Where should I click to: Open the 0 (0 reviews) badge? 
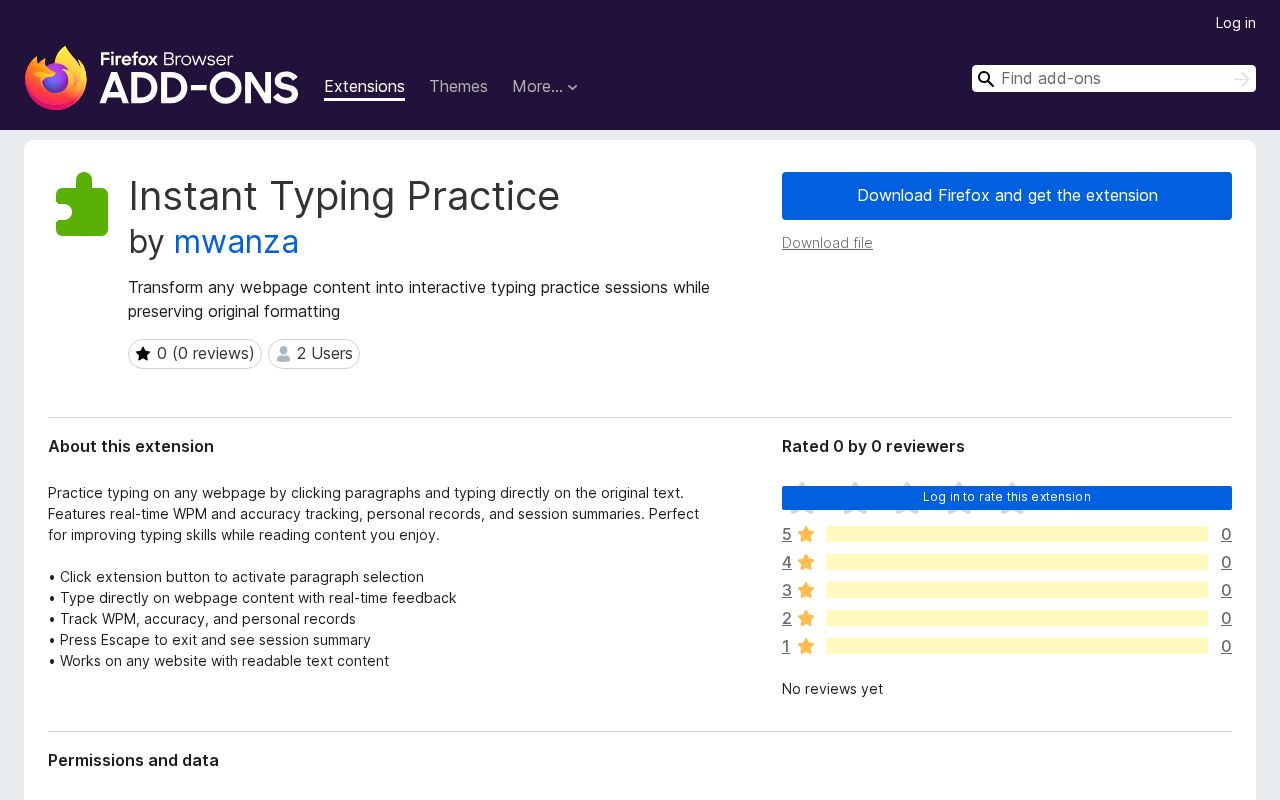[195, 354]
